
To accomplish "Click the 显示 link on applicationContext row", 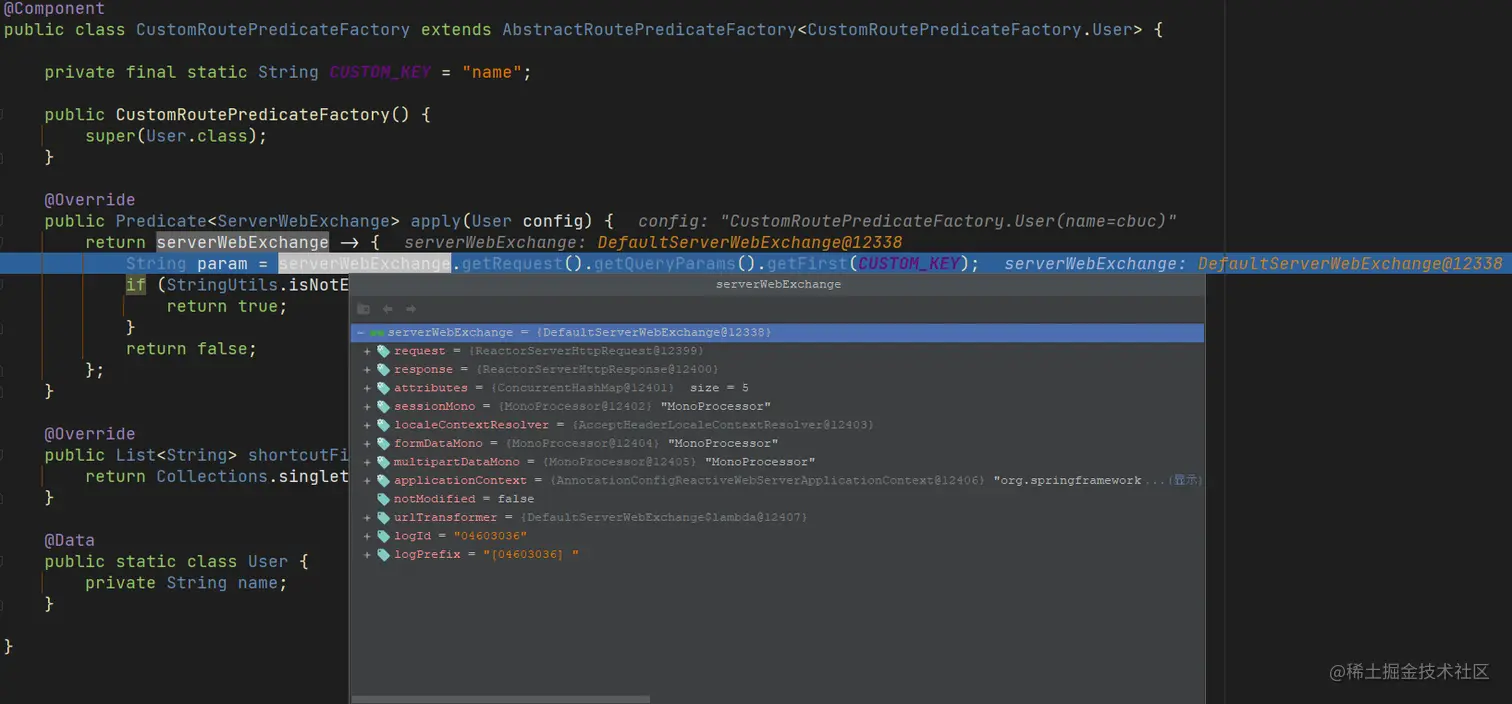I will (x=1186, y=480).
